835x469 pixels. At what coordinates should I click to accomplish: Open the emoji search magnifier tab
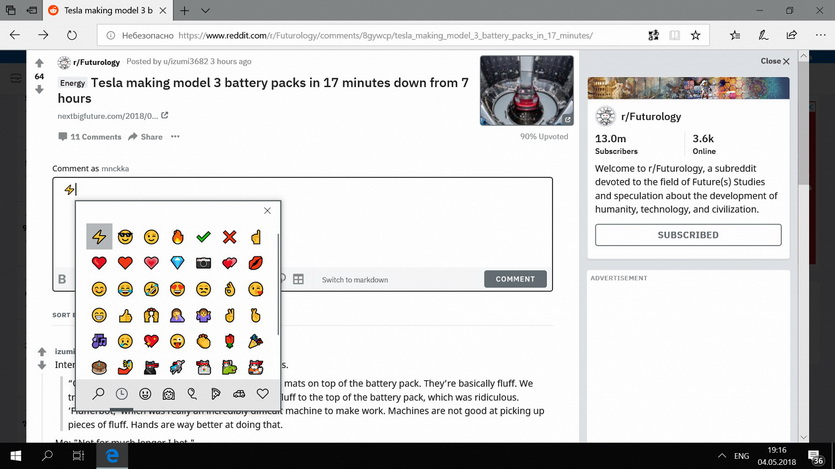pos(99,394)
